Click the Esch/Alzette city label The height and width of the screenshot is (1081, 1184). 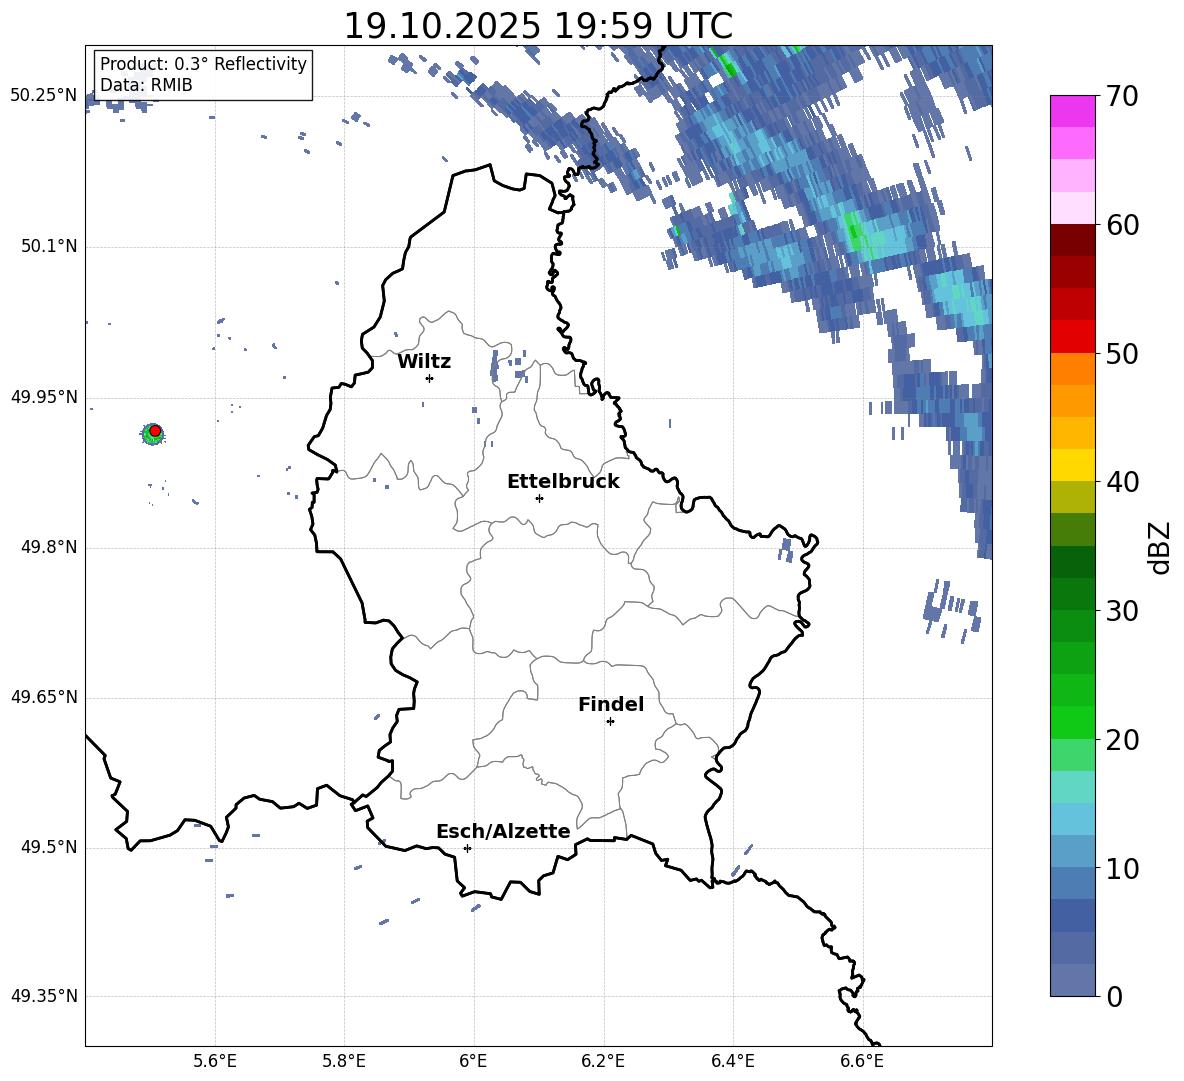503,831
